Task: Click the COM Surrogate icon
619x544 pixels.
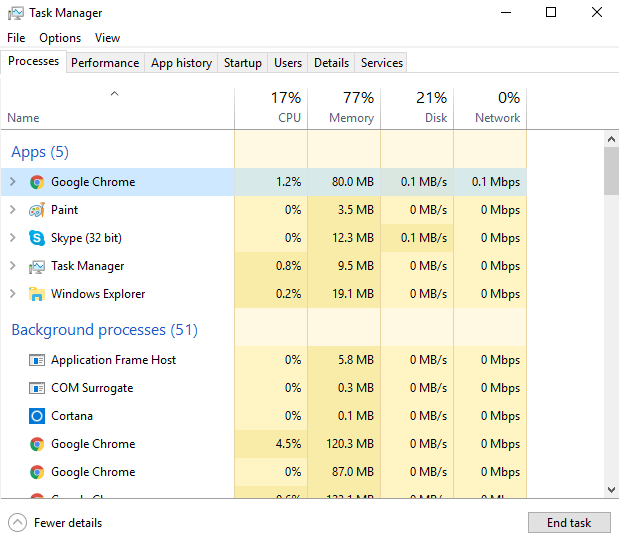Action: (37, 388)
